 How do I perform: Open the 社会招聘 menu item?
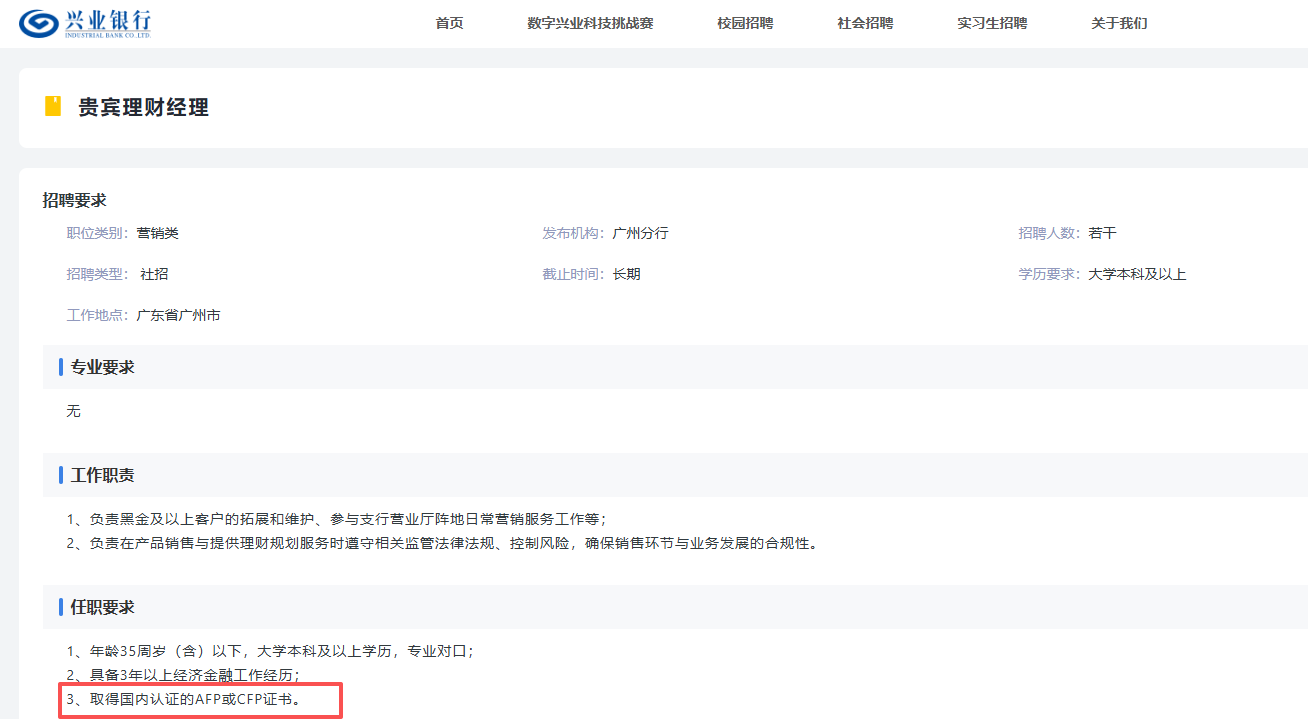[x=865, y=23]
